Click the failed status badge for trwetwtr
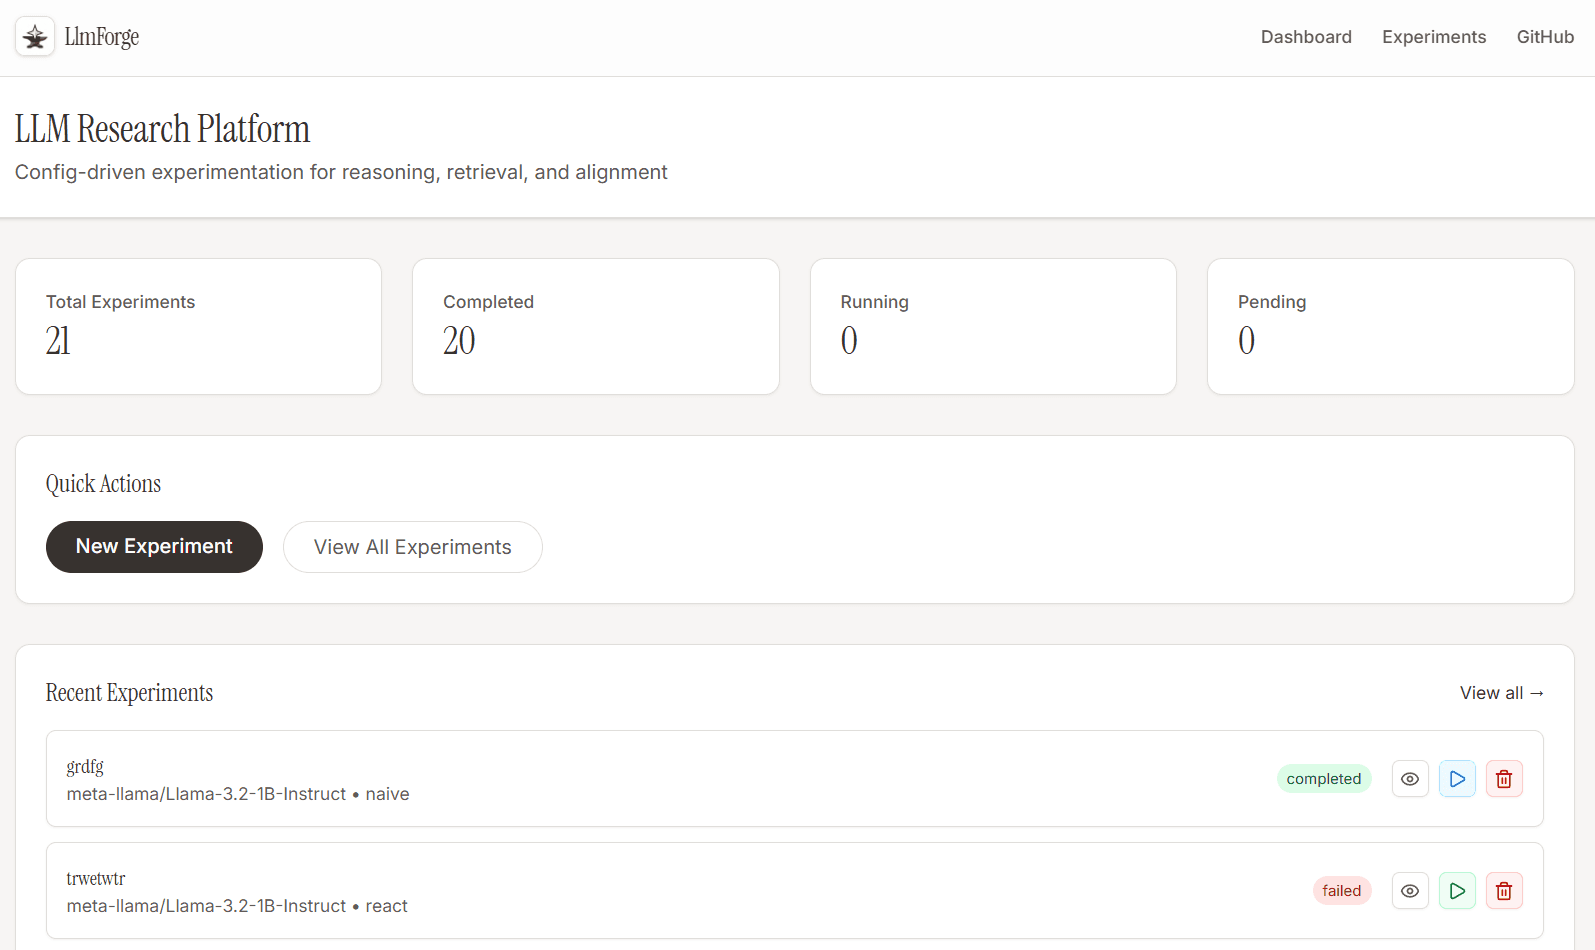This screenshot has height=950, width=1595. (1341, 891)
